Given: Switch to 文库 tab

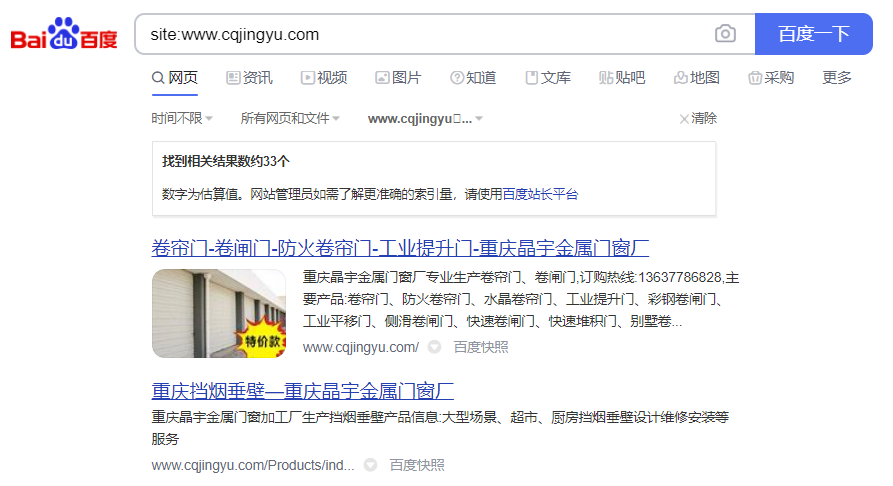Looking at the screenshot, I should pyautogui.click(x=548, y=77).
